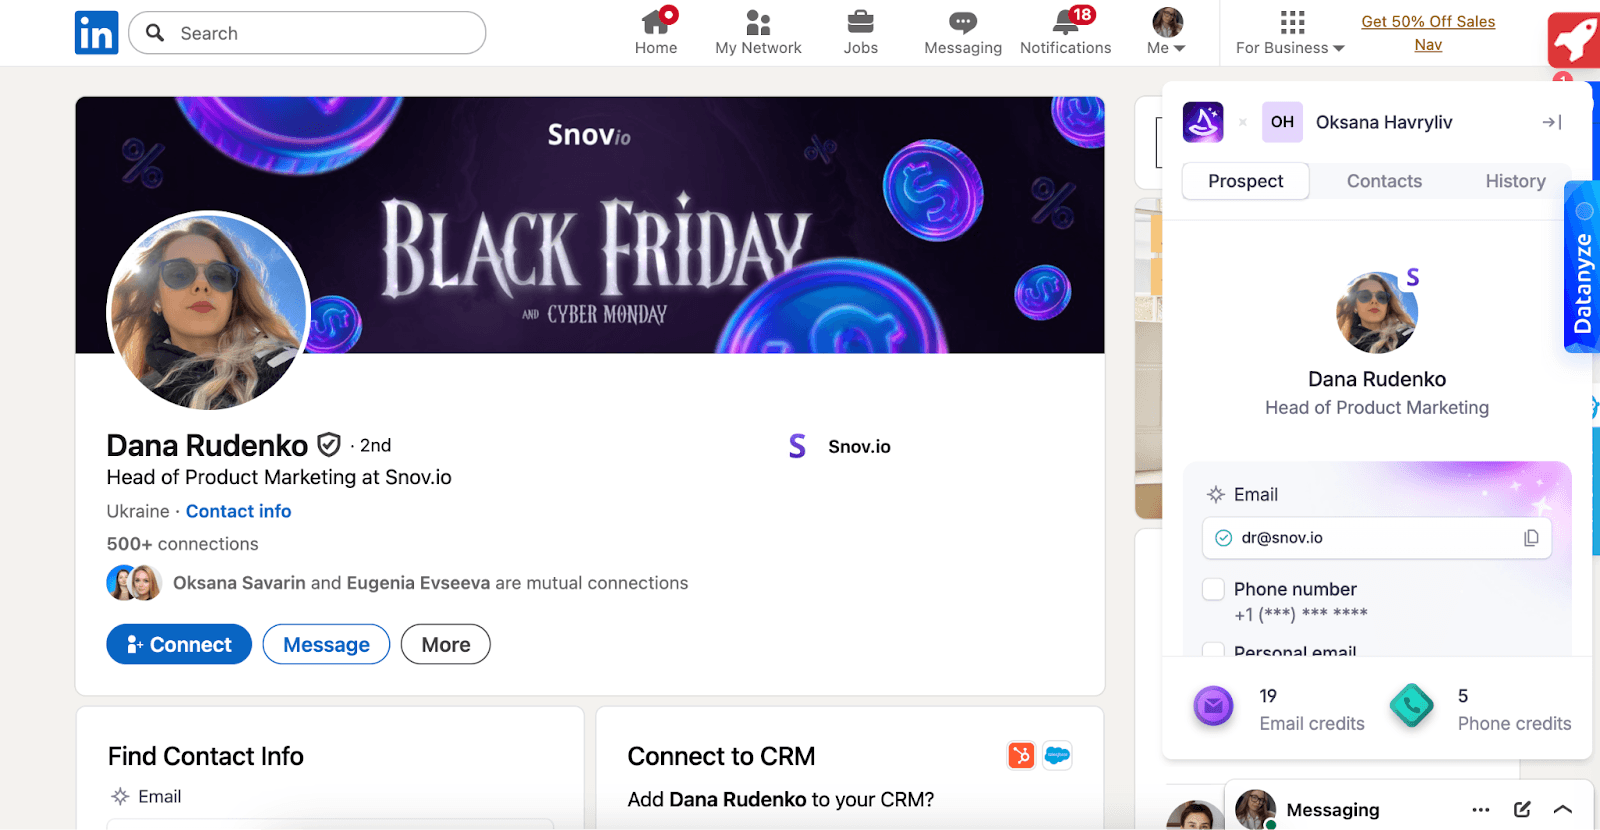Tick the Personal email checkbox
Viewport: 1600px width, 830px height.
tap(1213, 649)
